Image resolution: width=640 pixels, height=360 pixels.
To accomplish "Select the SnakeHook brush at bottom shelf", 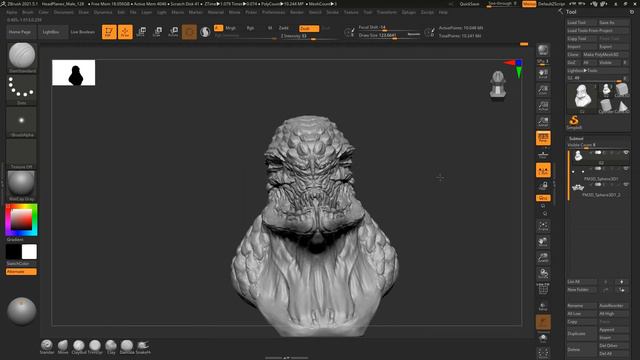I will [143, 347].
